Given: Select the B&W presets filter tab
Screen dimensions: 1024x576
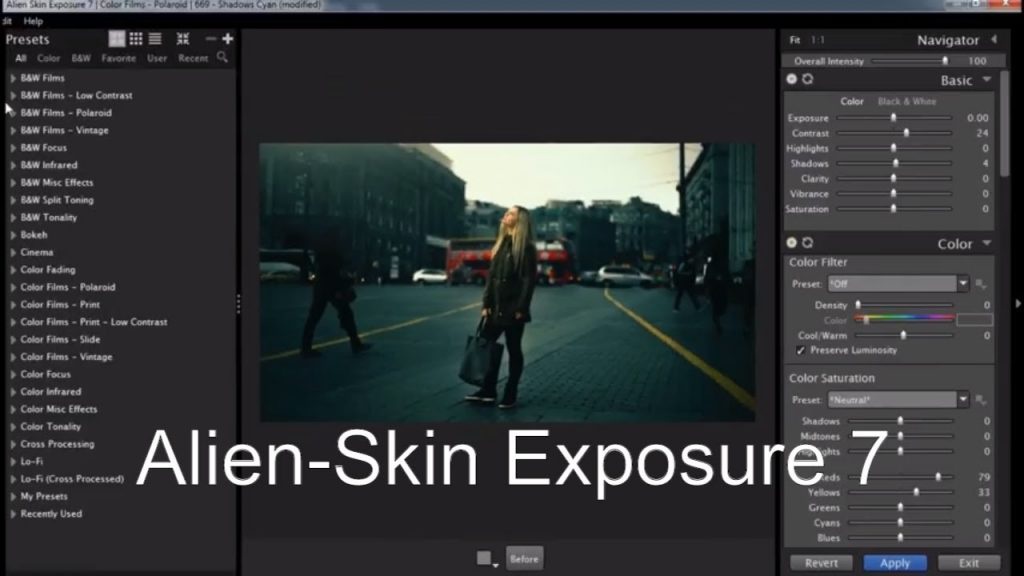Looking at the screenshot, I should tap(81, 58).
